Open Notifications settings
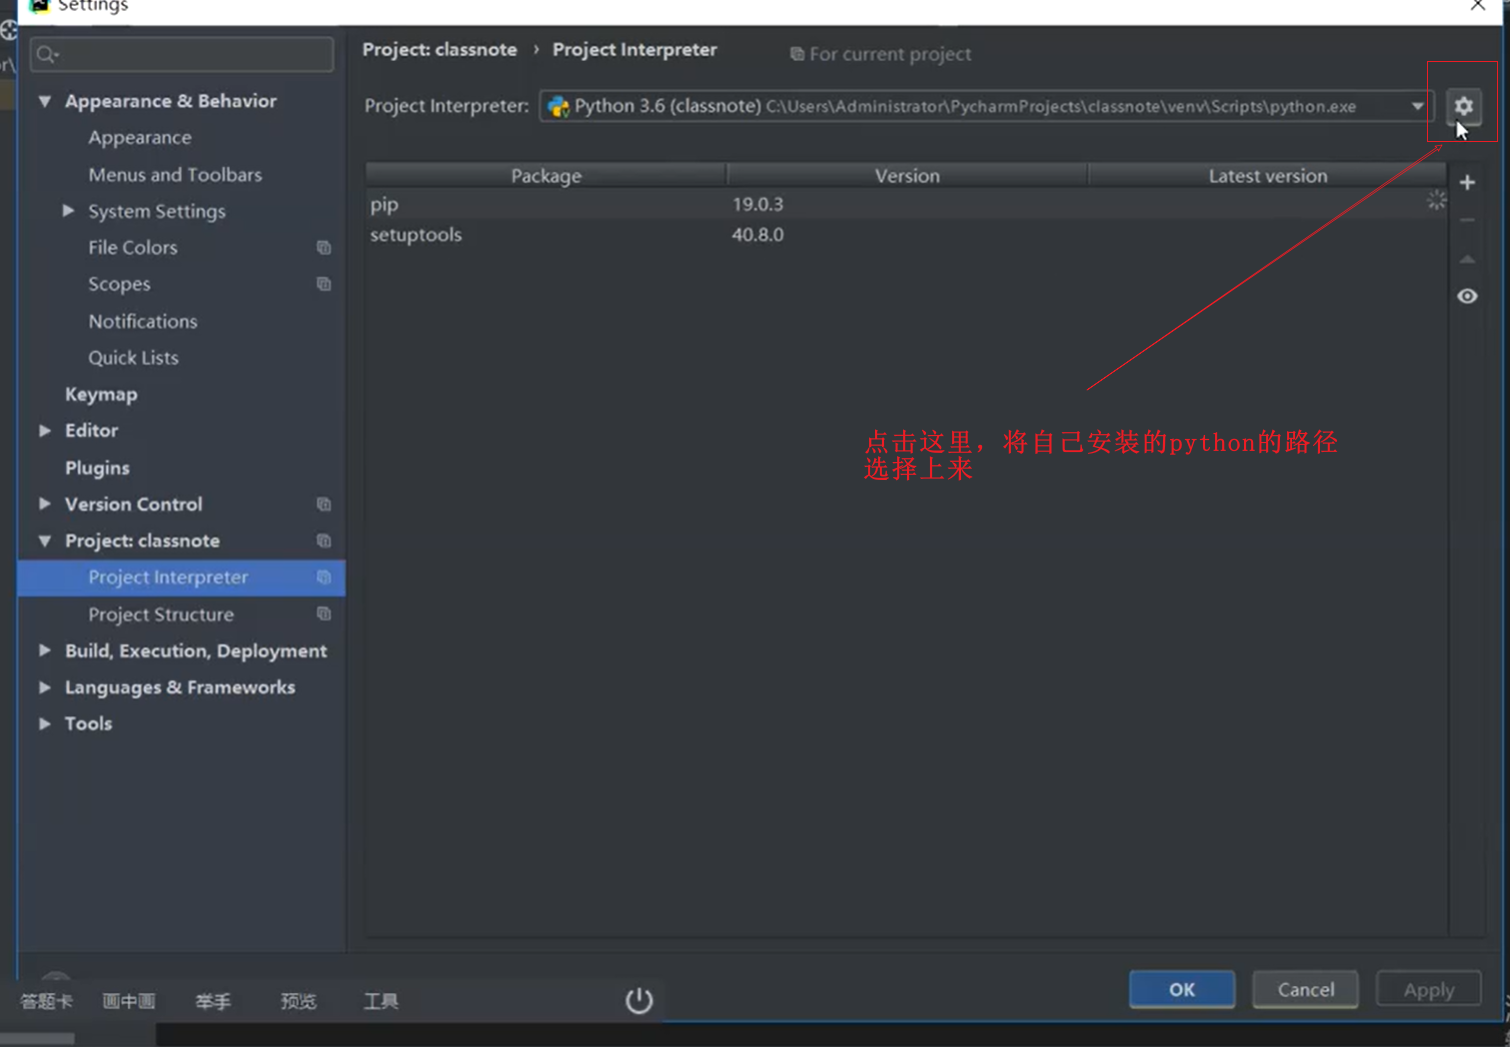 coord(143,321)
